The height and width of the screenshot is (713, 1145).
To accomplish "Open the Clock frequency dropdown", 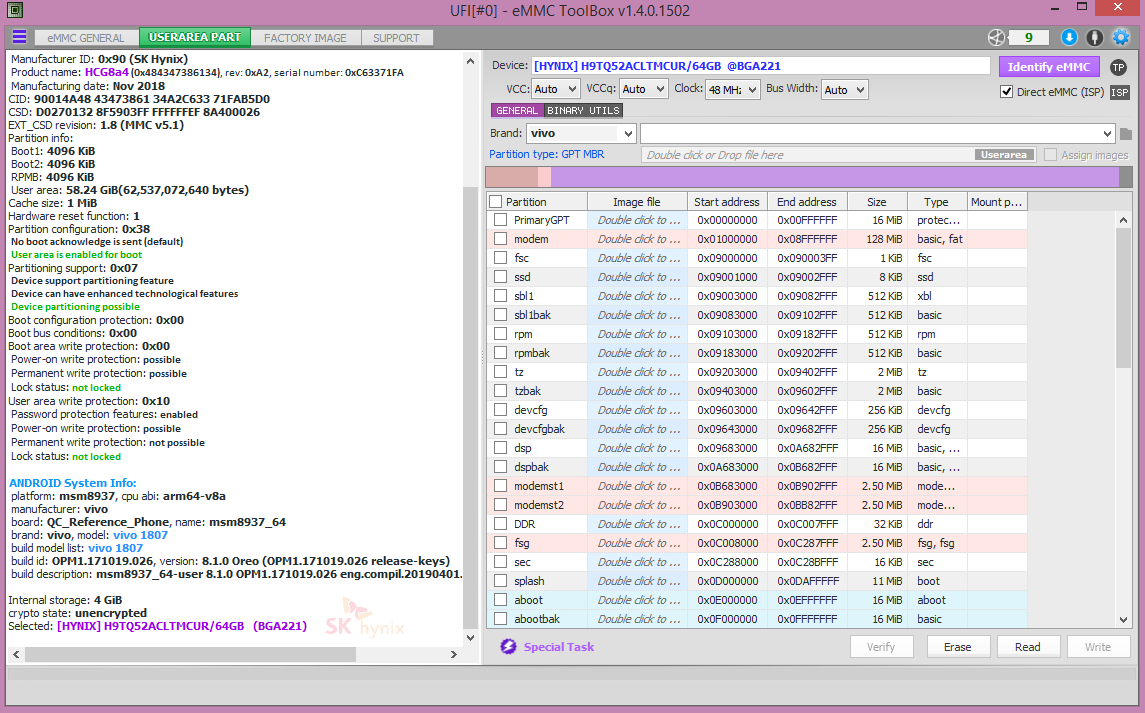I will coord(732,89).
